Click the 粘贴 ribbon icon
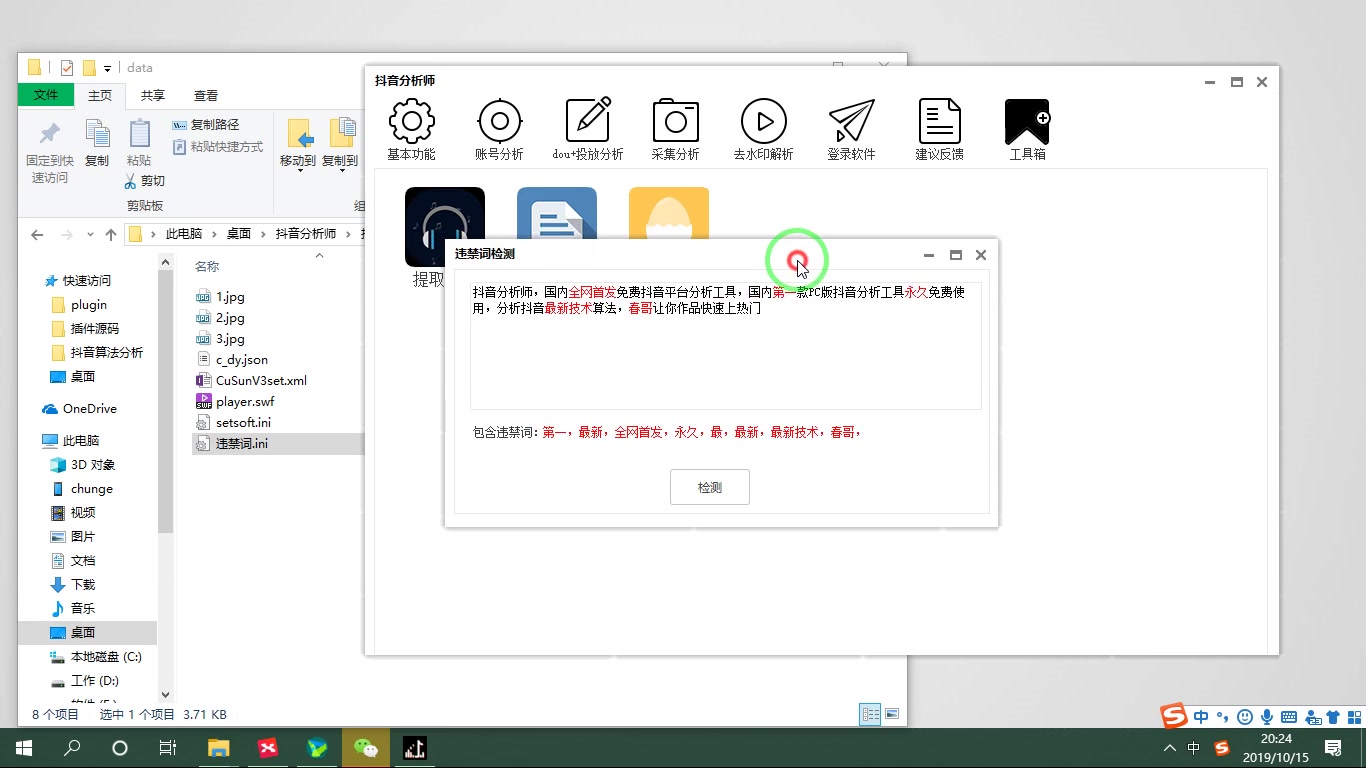Viewport: 1366px width, 768px height. tap(139, 133)
